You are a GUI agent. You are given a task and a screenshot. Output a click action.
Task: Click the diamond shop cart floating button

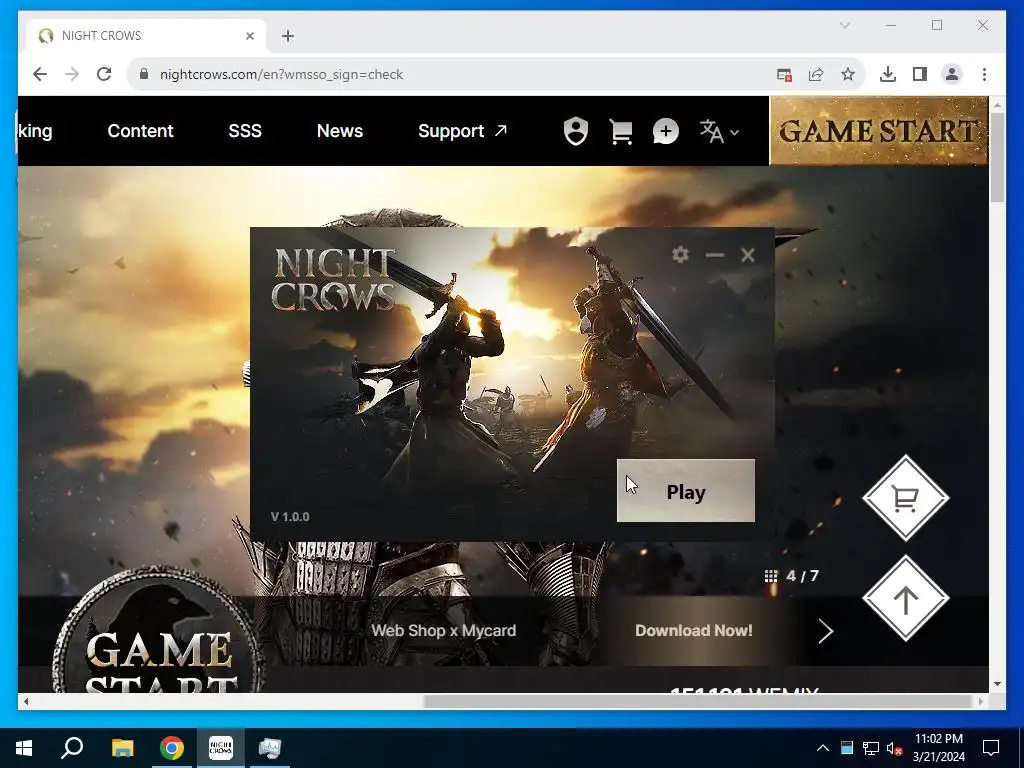pos(905,498)
